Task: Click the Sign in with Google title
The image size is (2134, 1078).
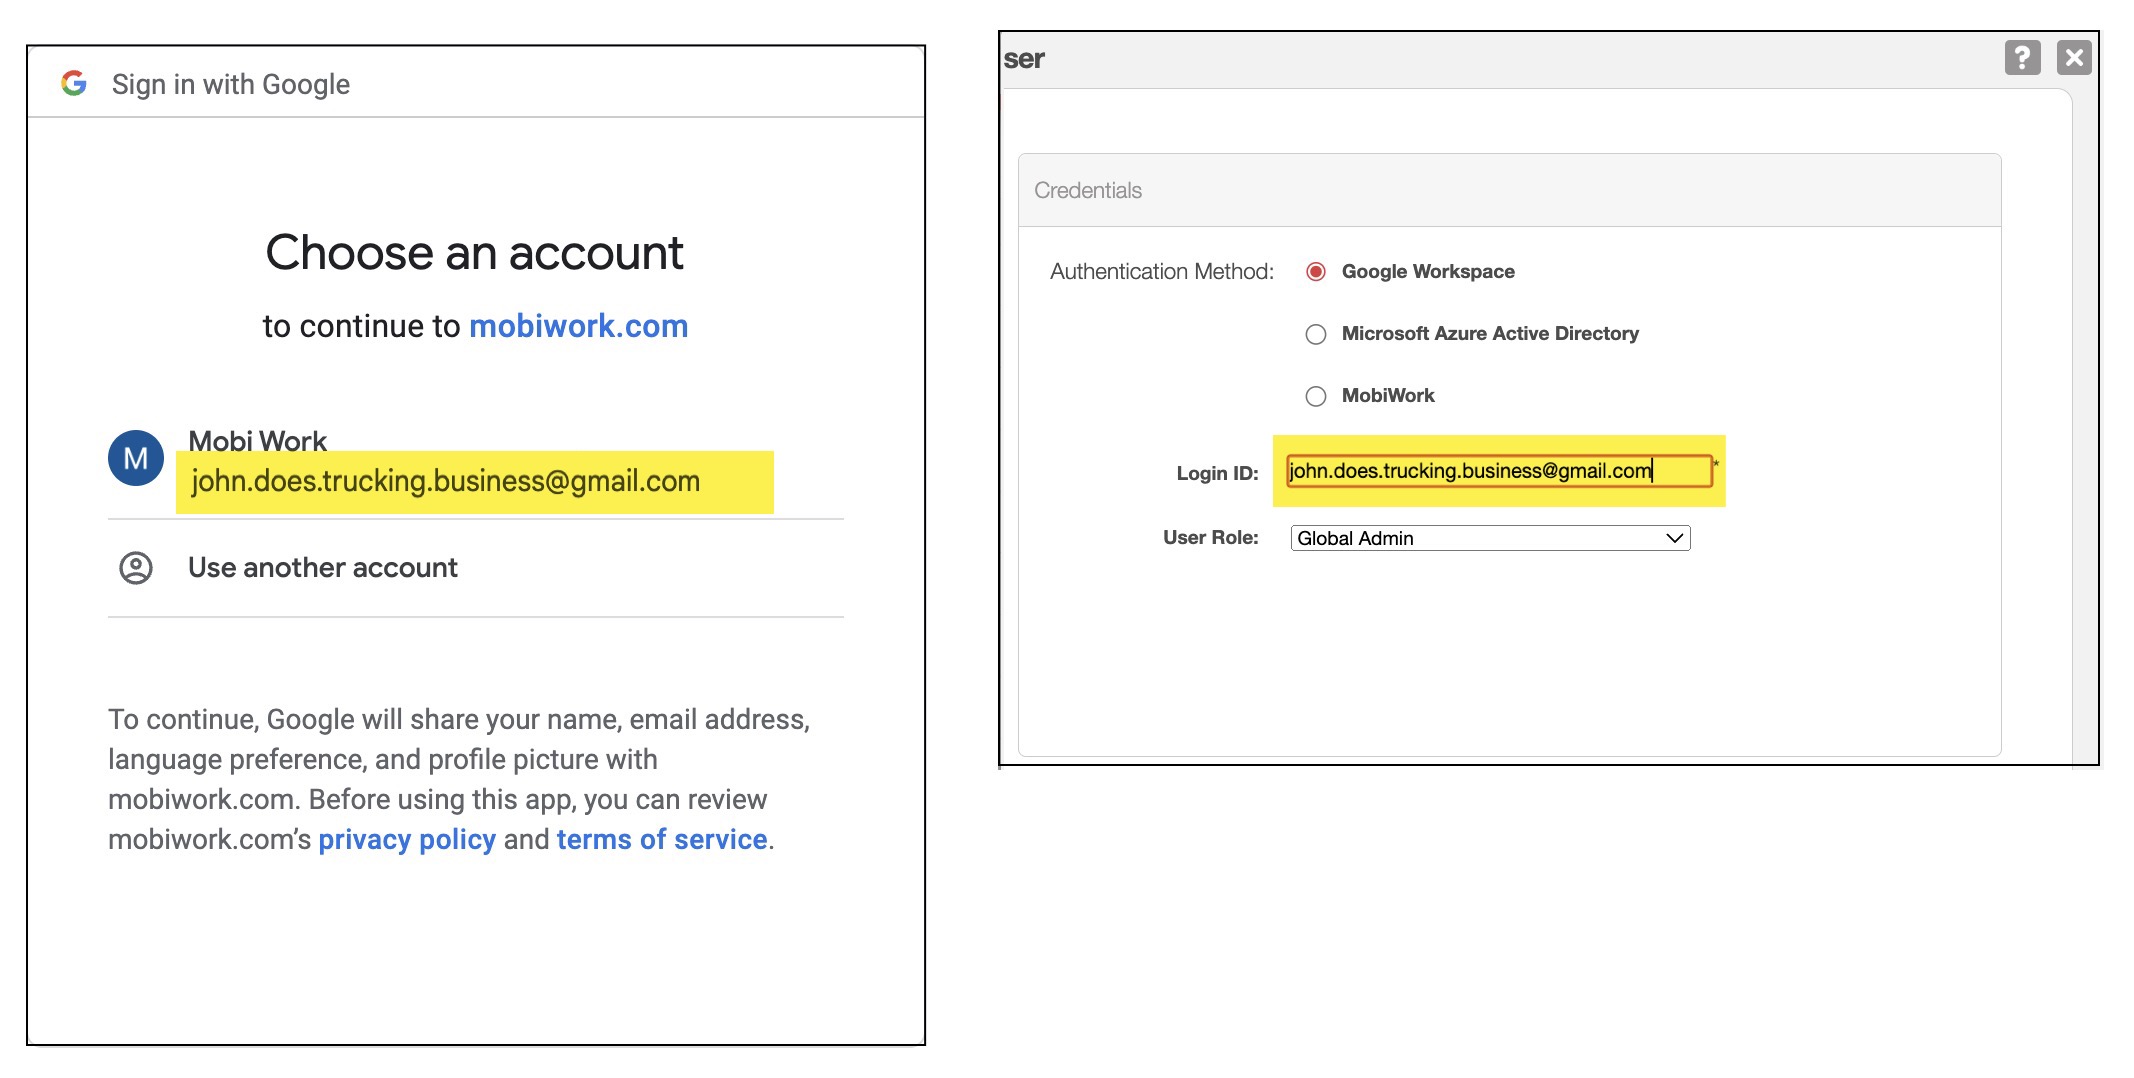Action: point(231,84)
